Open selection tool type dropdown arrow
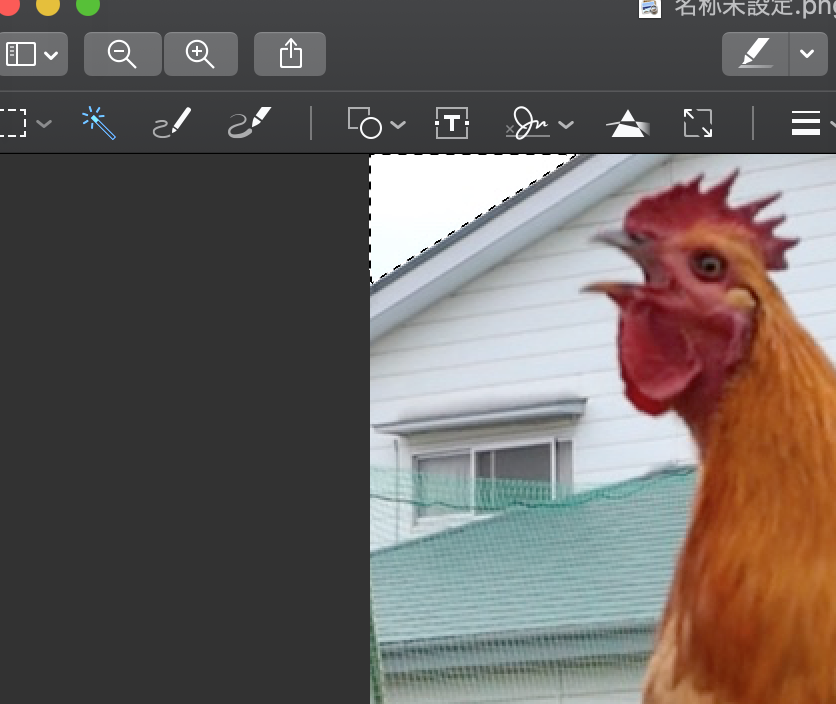 45,124
